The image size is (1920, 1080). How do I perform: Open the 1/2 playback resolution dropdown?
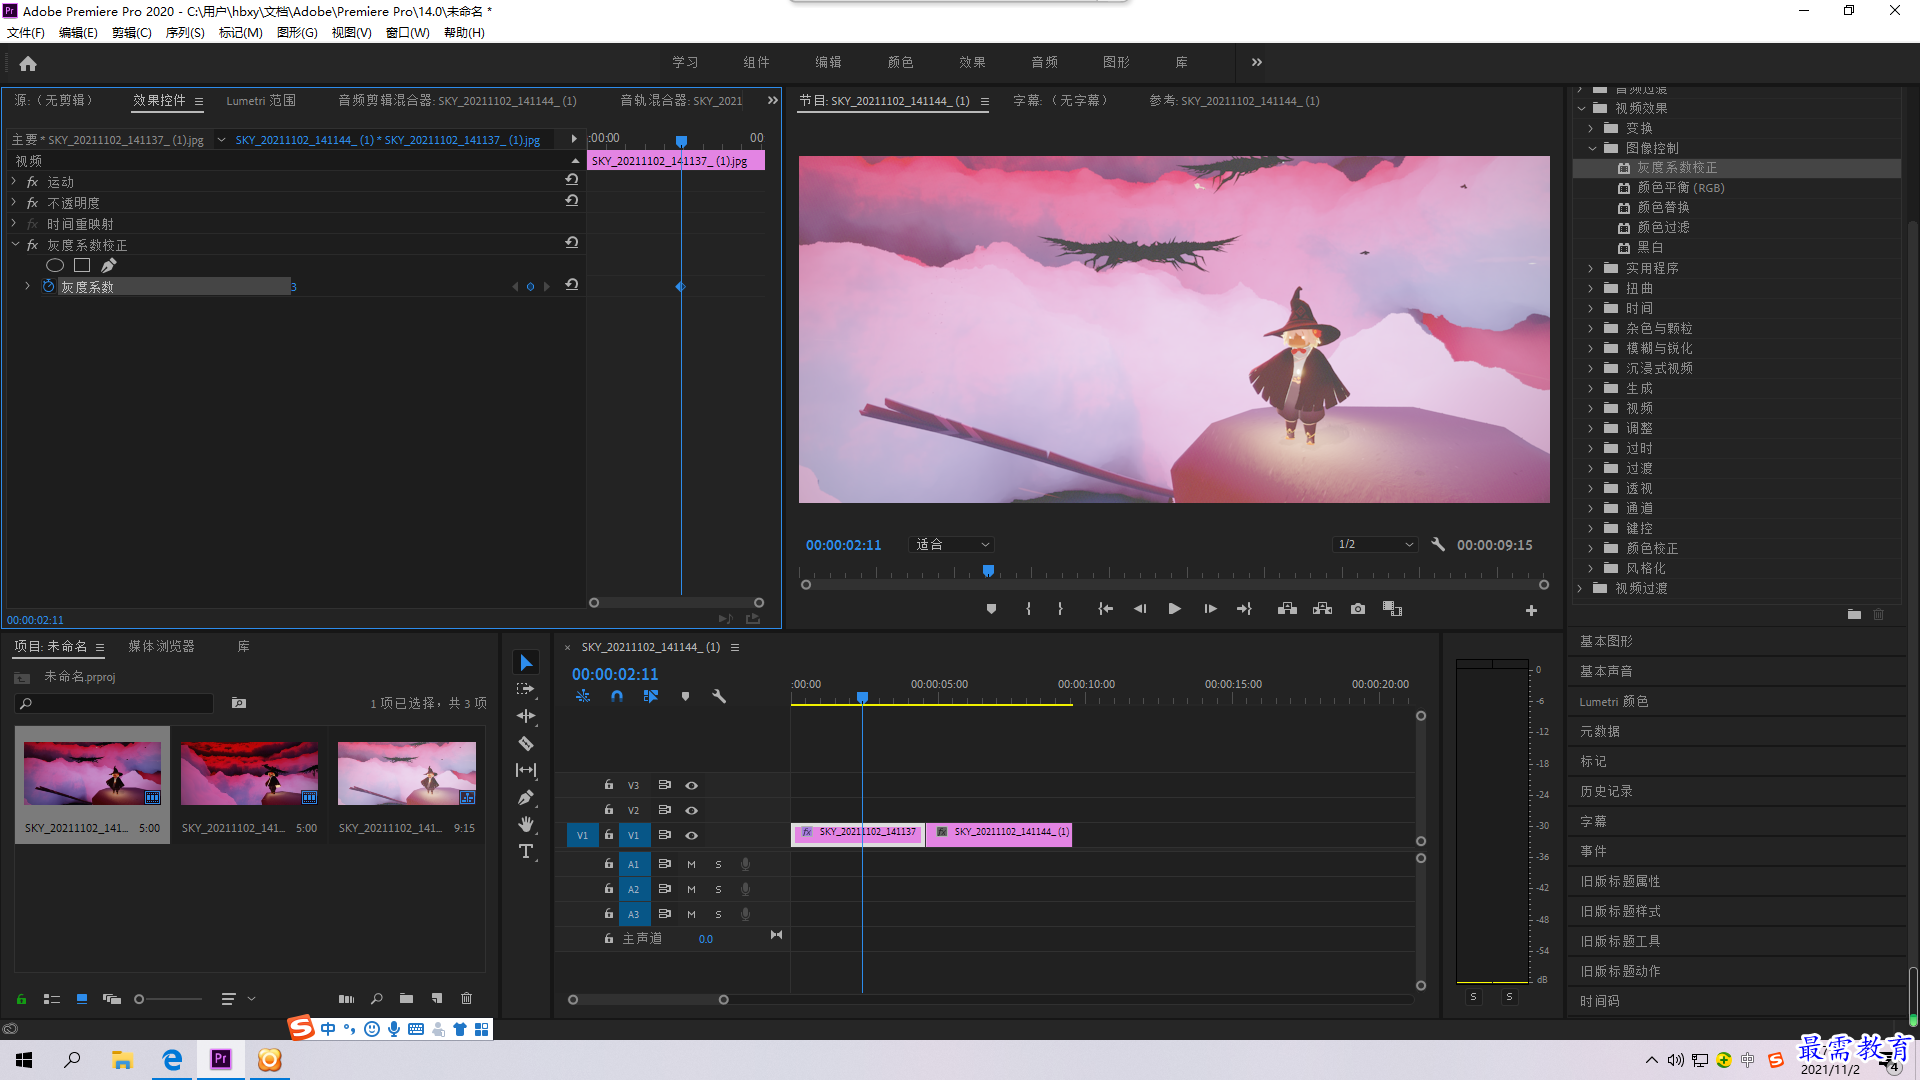1376,544
